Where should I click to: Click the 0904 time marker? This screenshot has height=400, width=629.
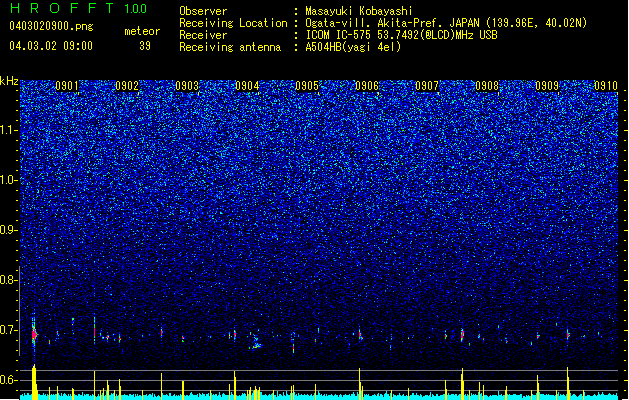point(247,86)
